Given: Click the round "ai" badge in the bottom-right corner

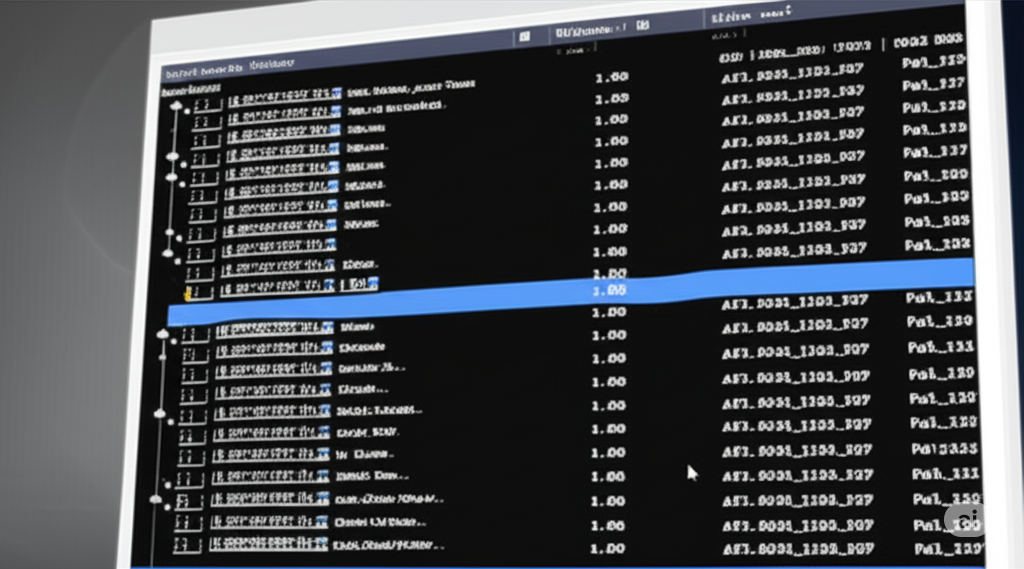Looking at the screenshot, I should pos(966,520).
